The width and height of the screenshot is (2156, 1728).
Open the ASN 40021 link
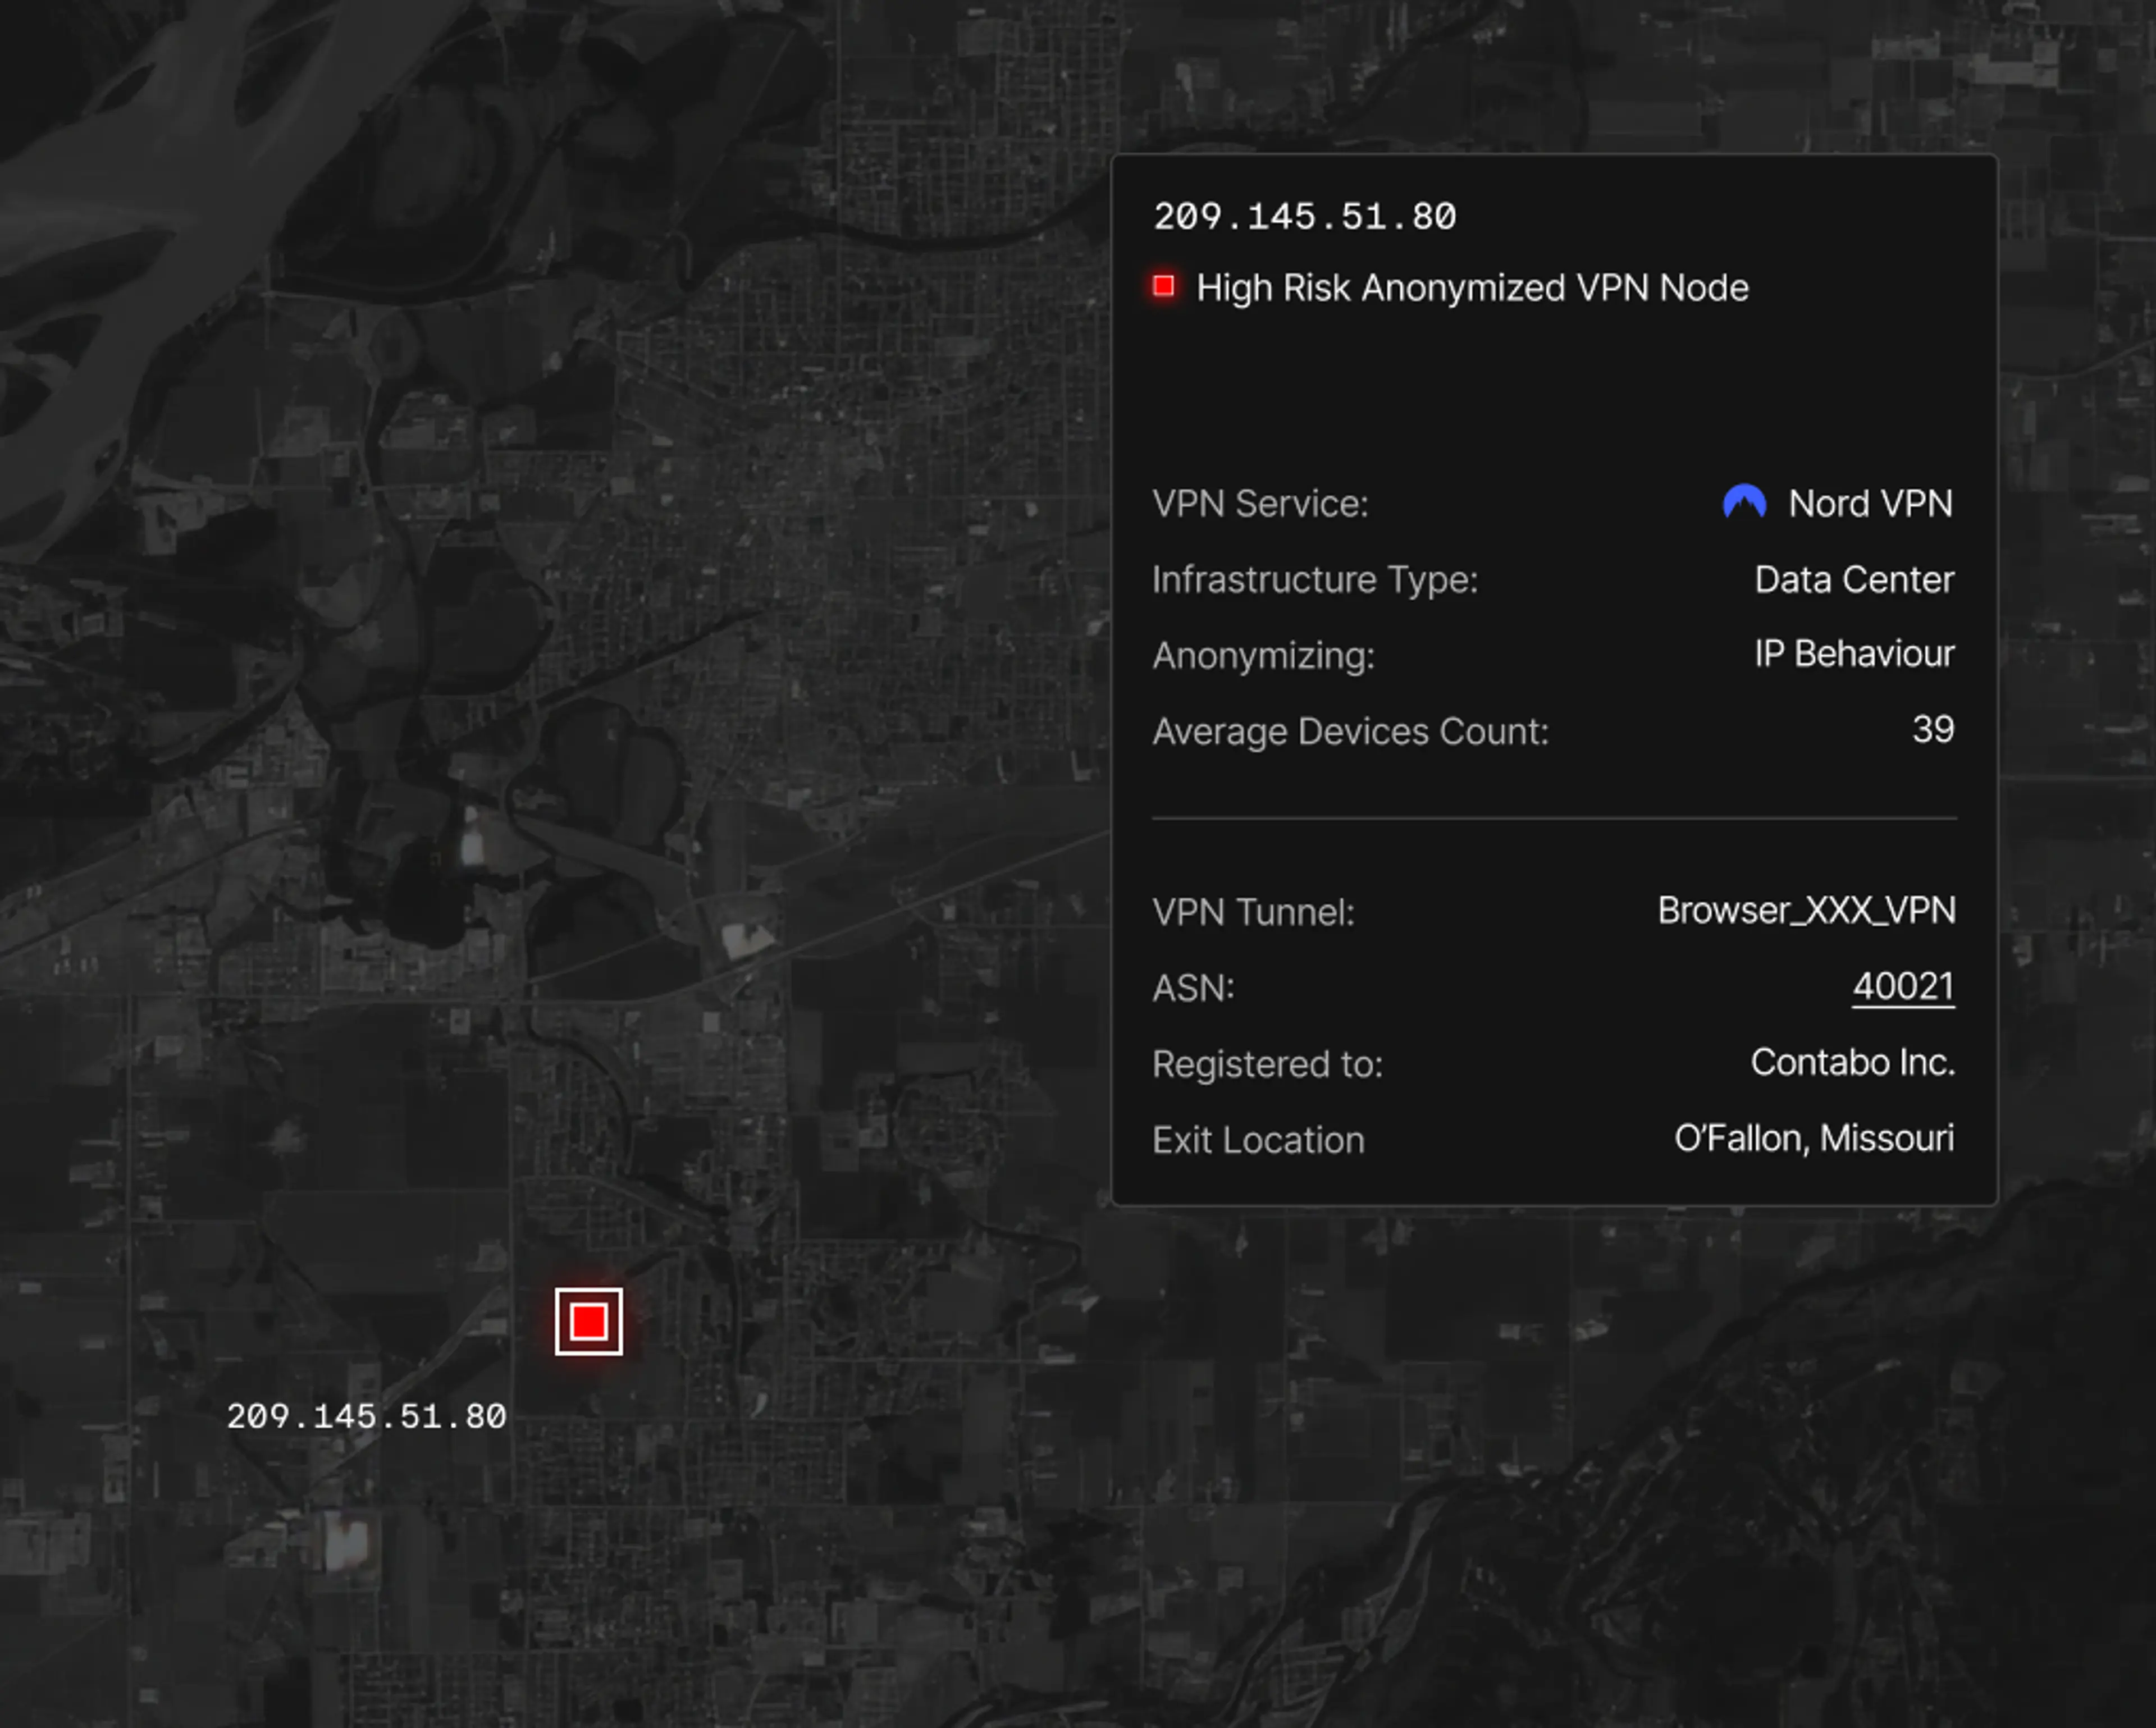pos(1902,987)
